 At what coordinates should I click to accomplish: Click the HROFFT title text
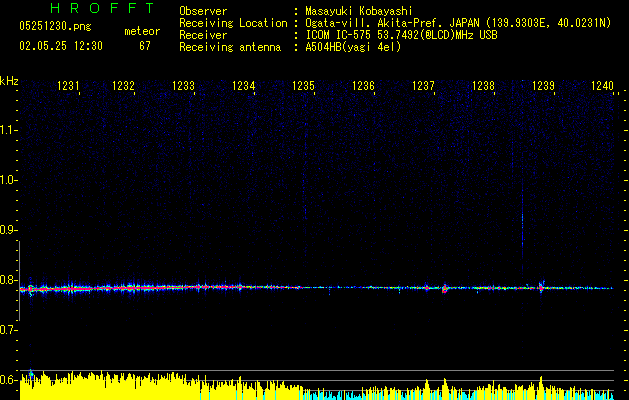[102, 8]
